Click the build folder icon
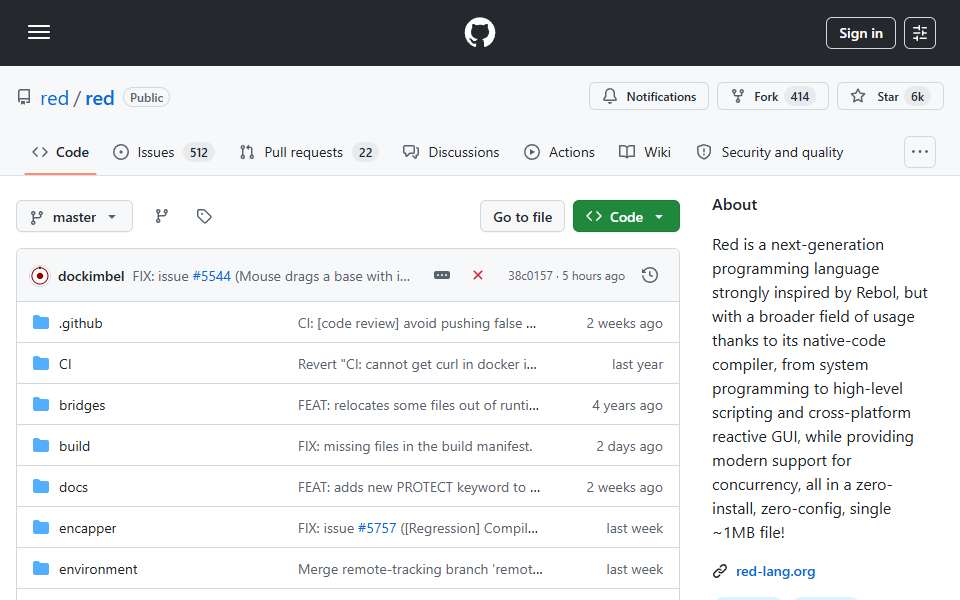960x600 pixels. [41, 446]
